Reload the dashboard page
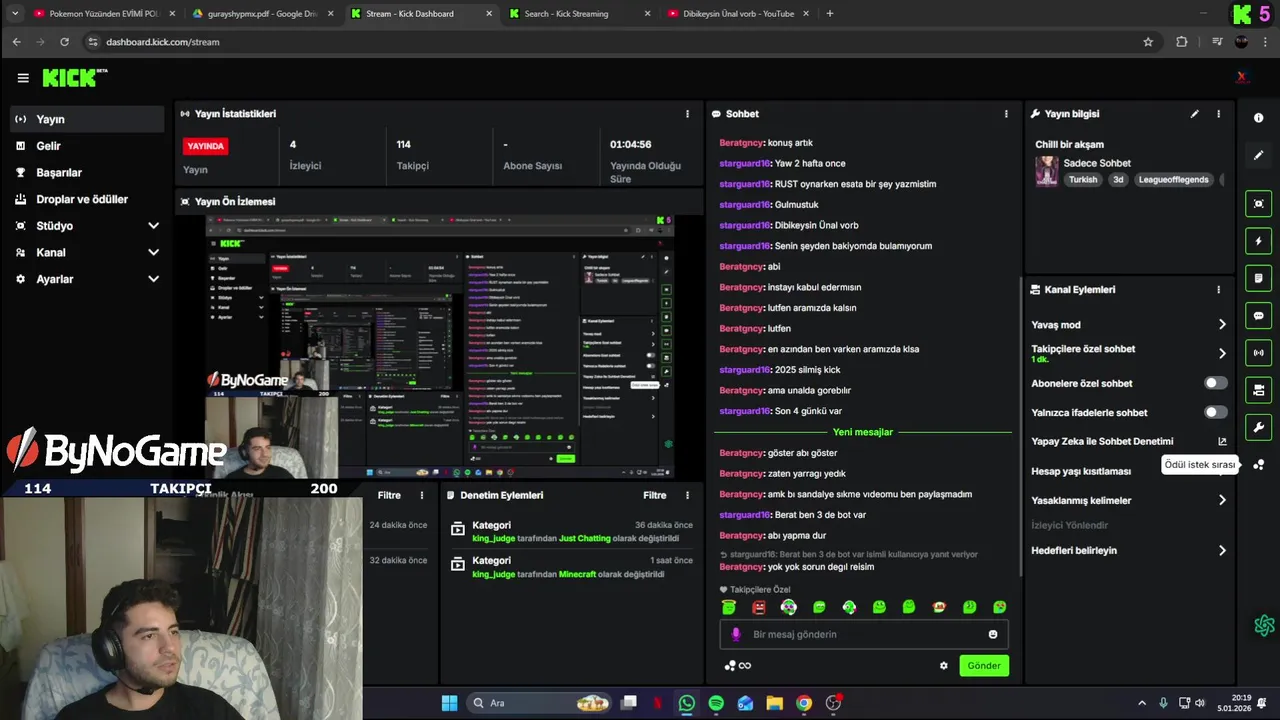This screenshot has height=720, width=1280. [64, 42]
